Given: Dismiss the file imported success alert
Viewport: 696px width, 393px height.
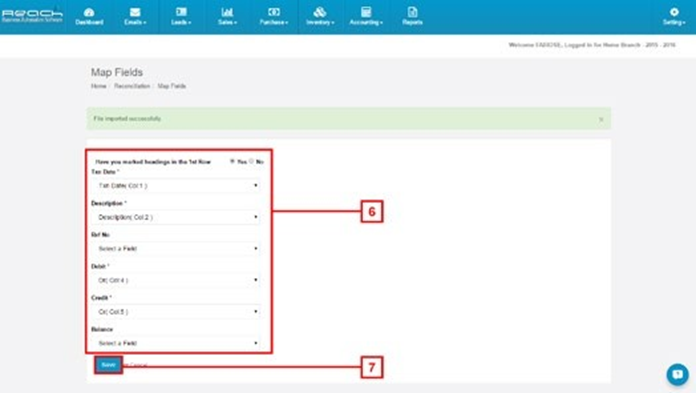Looking at the screenshot, I should [601, 119].
